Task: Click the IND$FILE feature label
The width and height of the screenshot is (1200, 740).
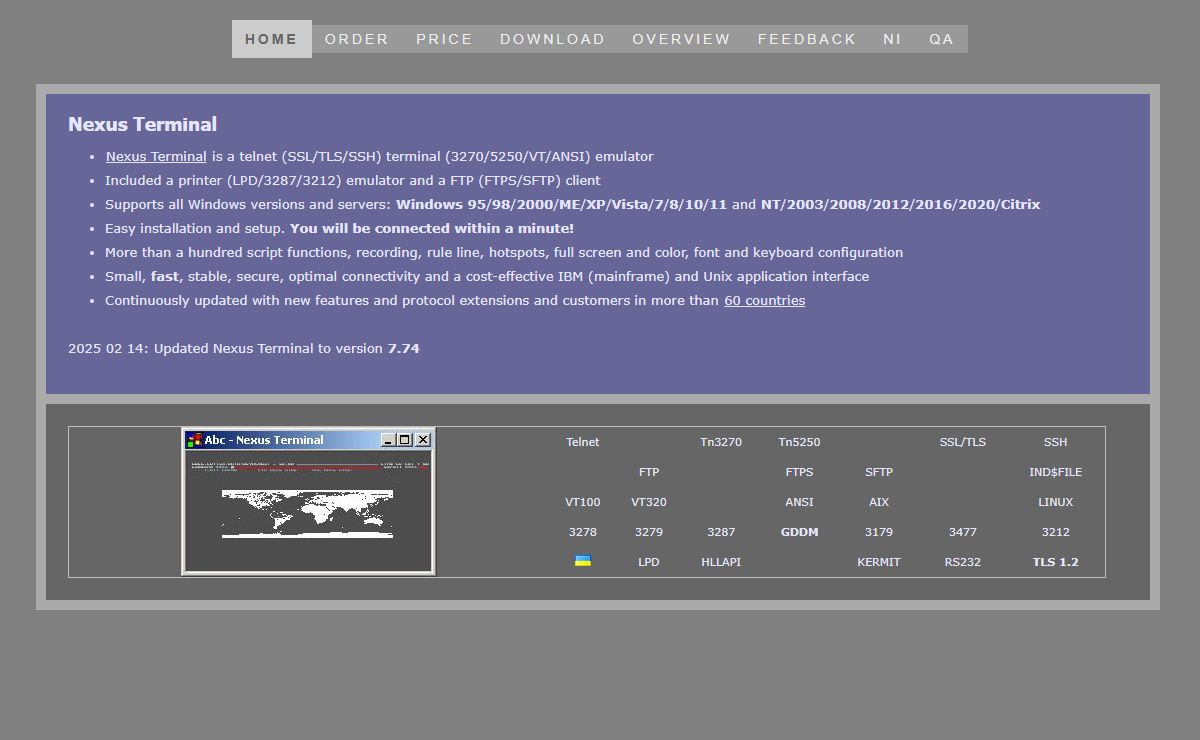Action: pos(1055,472)
